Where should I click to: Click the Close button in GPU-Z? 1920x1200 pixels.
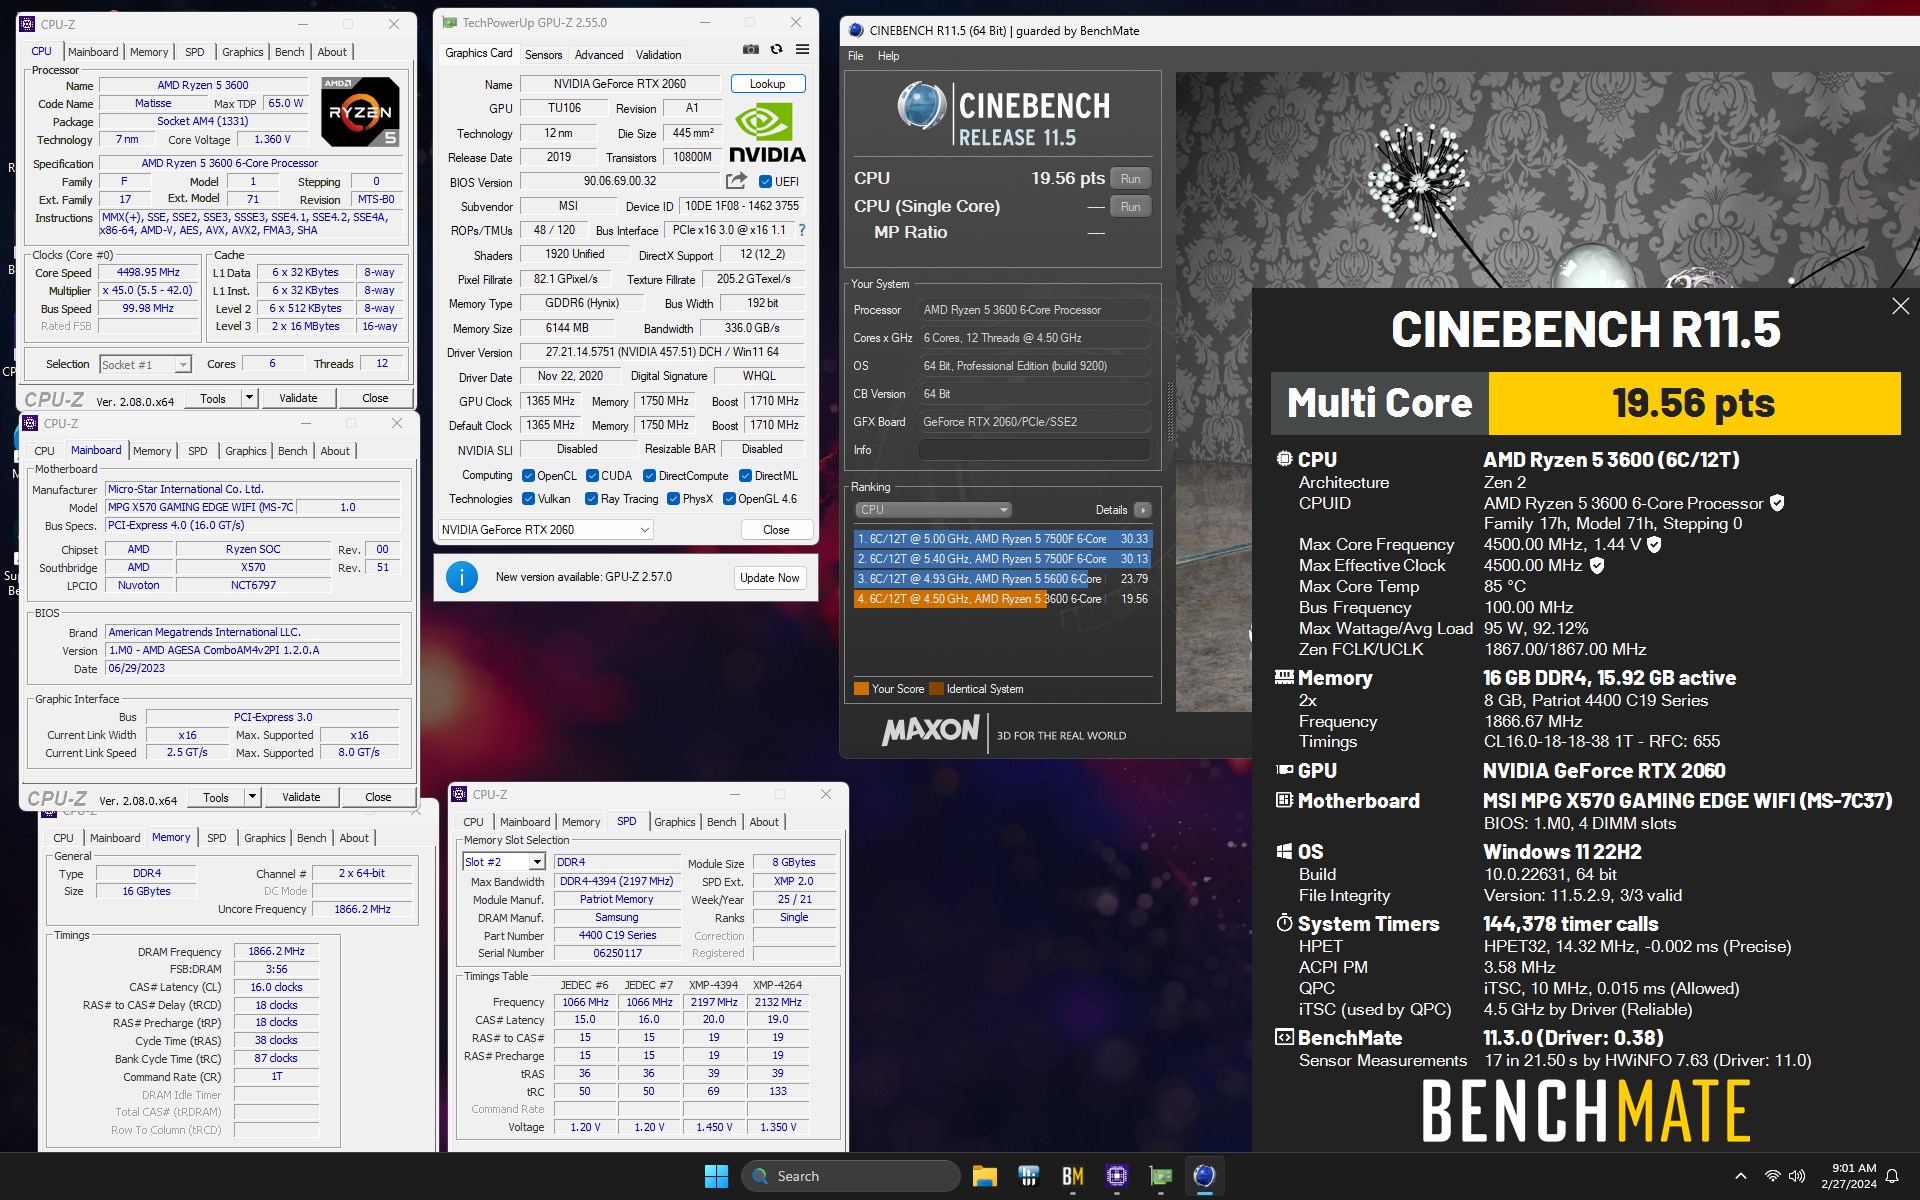(x=776, y=529)
